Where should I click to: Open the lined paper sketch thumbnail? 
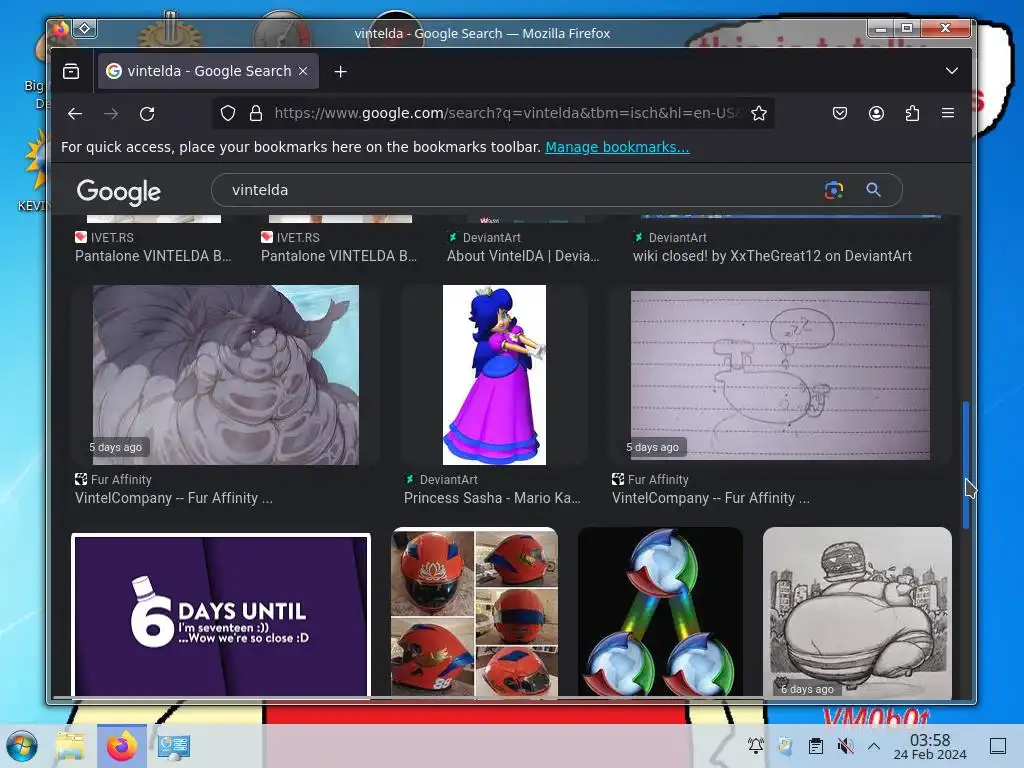pyautogui.click(x=780, y=375)
